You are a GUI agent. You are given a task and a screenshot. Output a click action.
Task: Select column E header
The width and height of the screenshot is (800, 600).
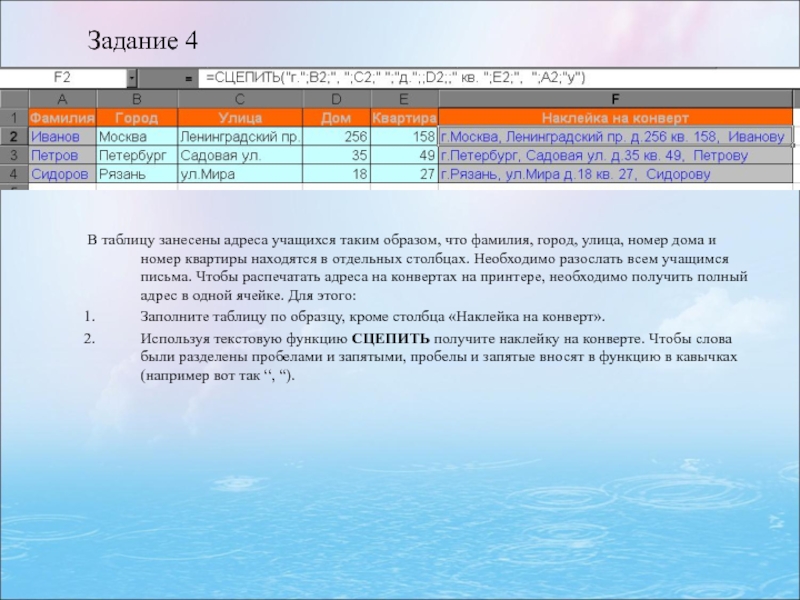click(404, 98)
